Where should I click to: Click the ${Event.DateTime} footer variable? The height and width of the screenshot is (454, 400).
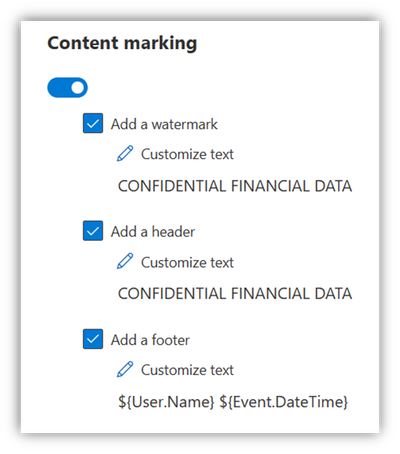click(x=284, y=402)
